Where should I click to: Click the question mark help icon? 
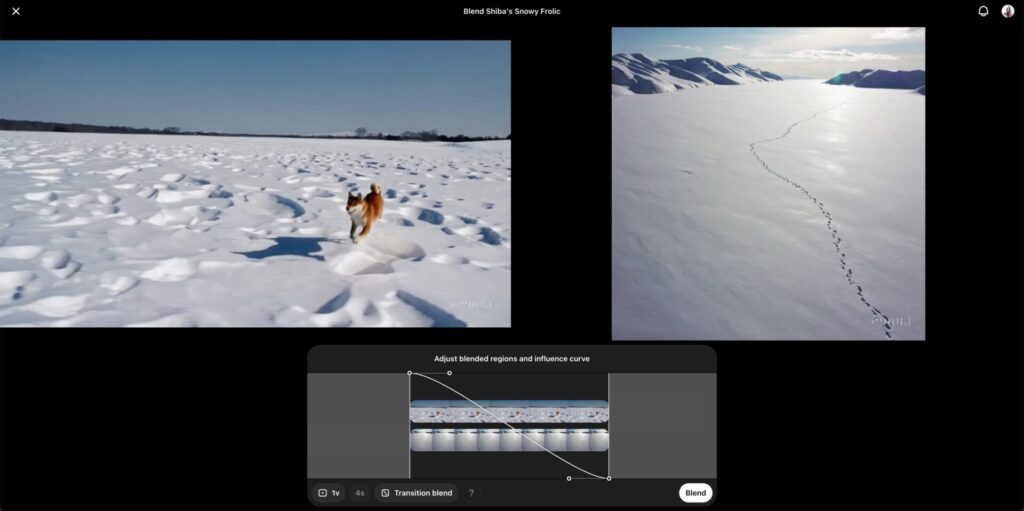point(471,493)
